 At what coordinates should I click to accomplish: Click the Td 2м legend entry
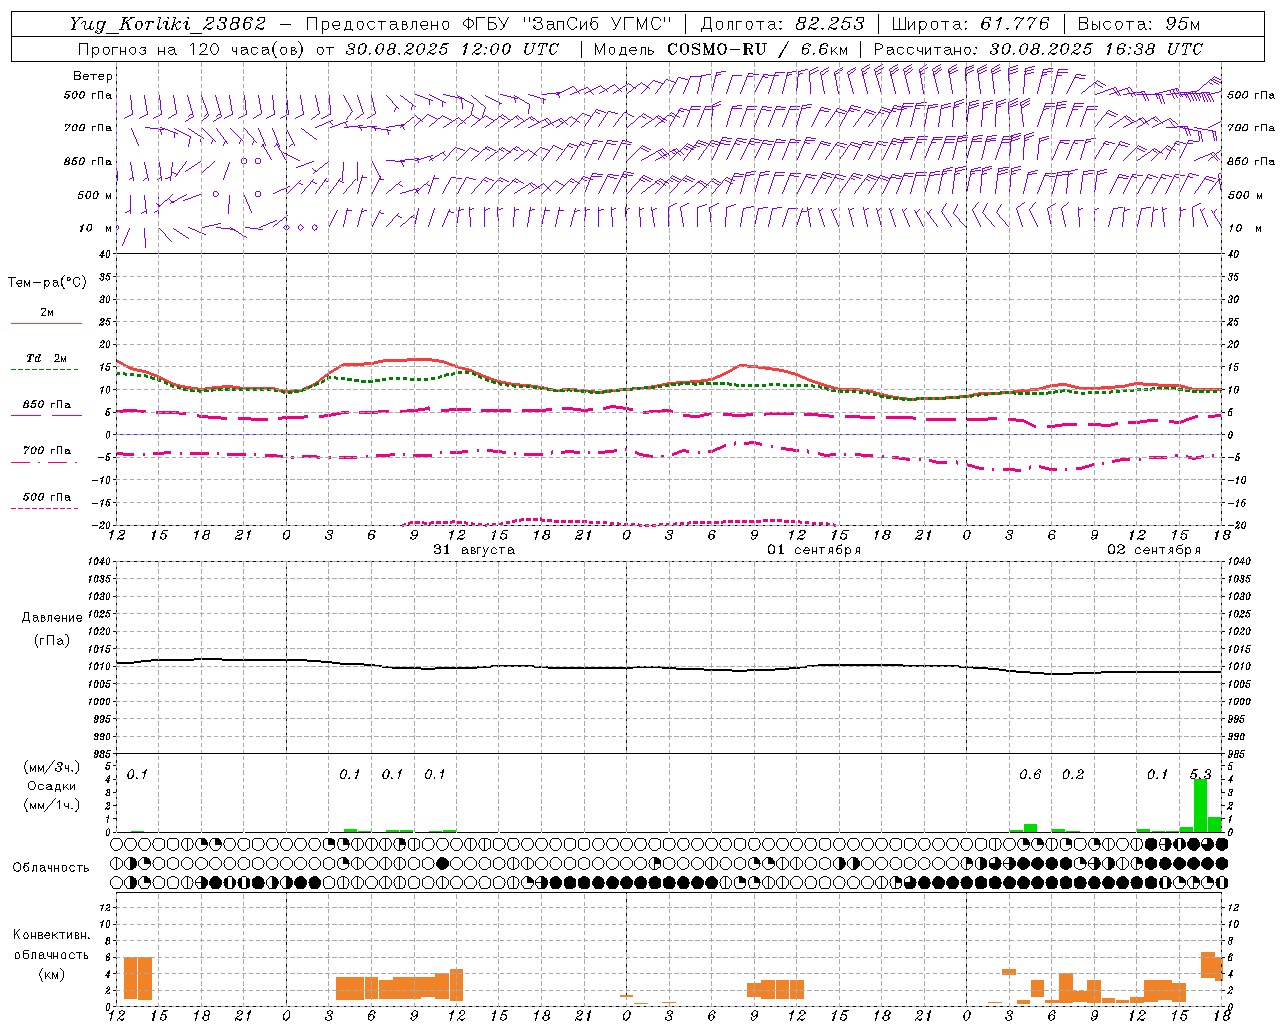point(46,358)
